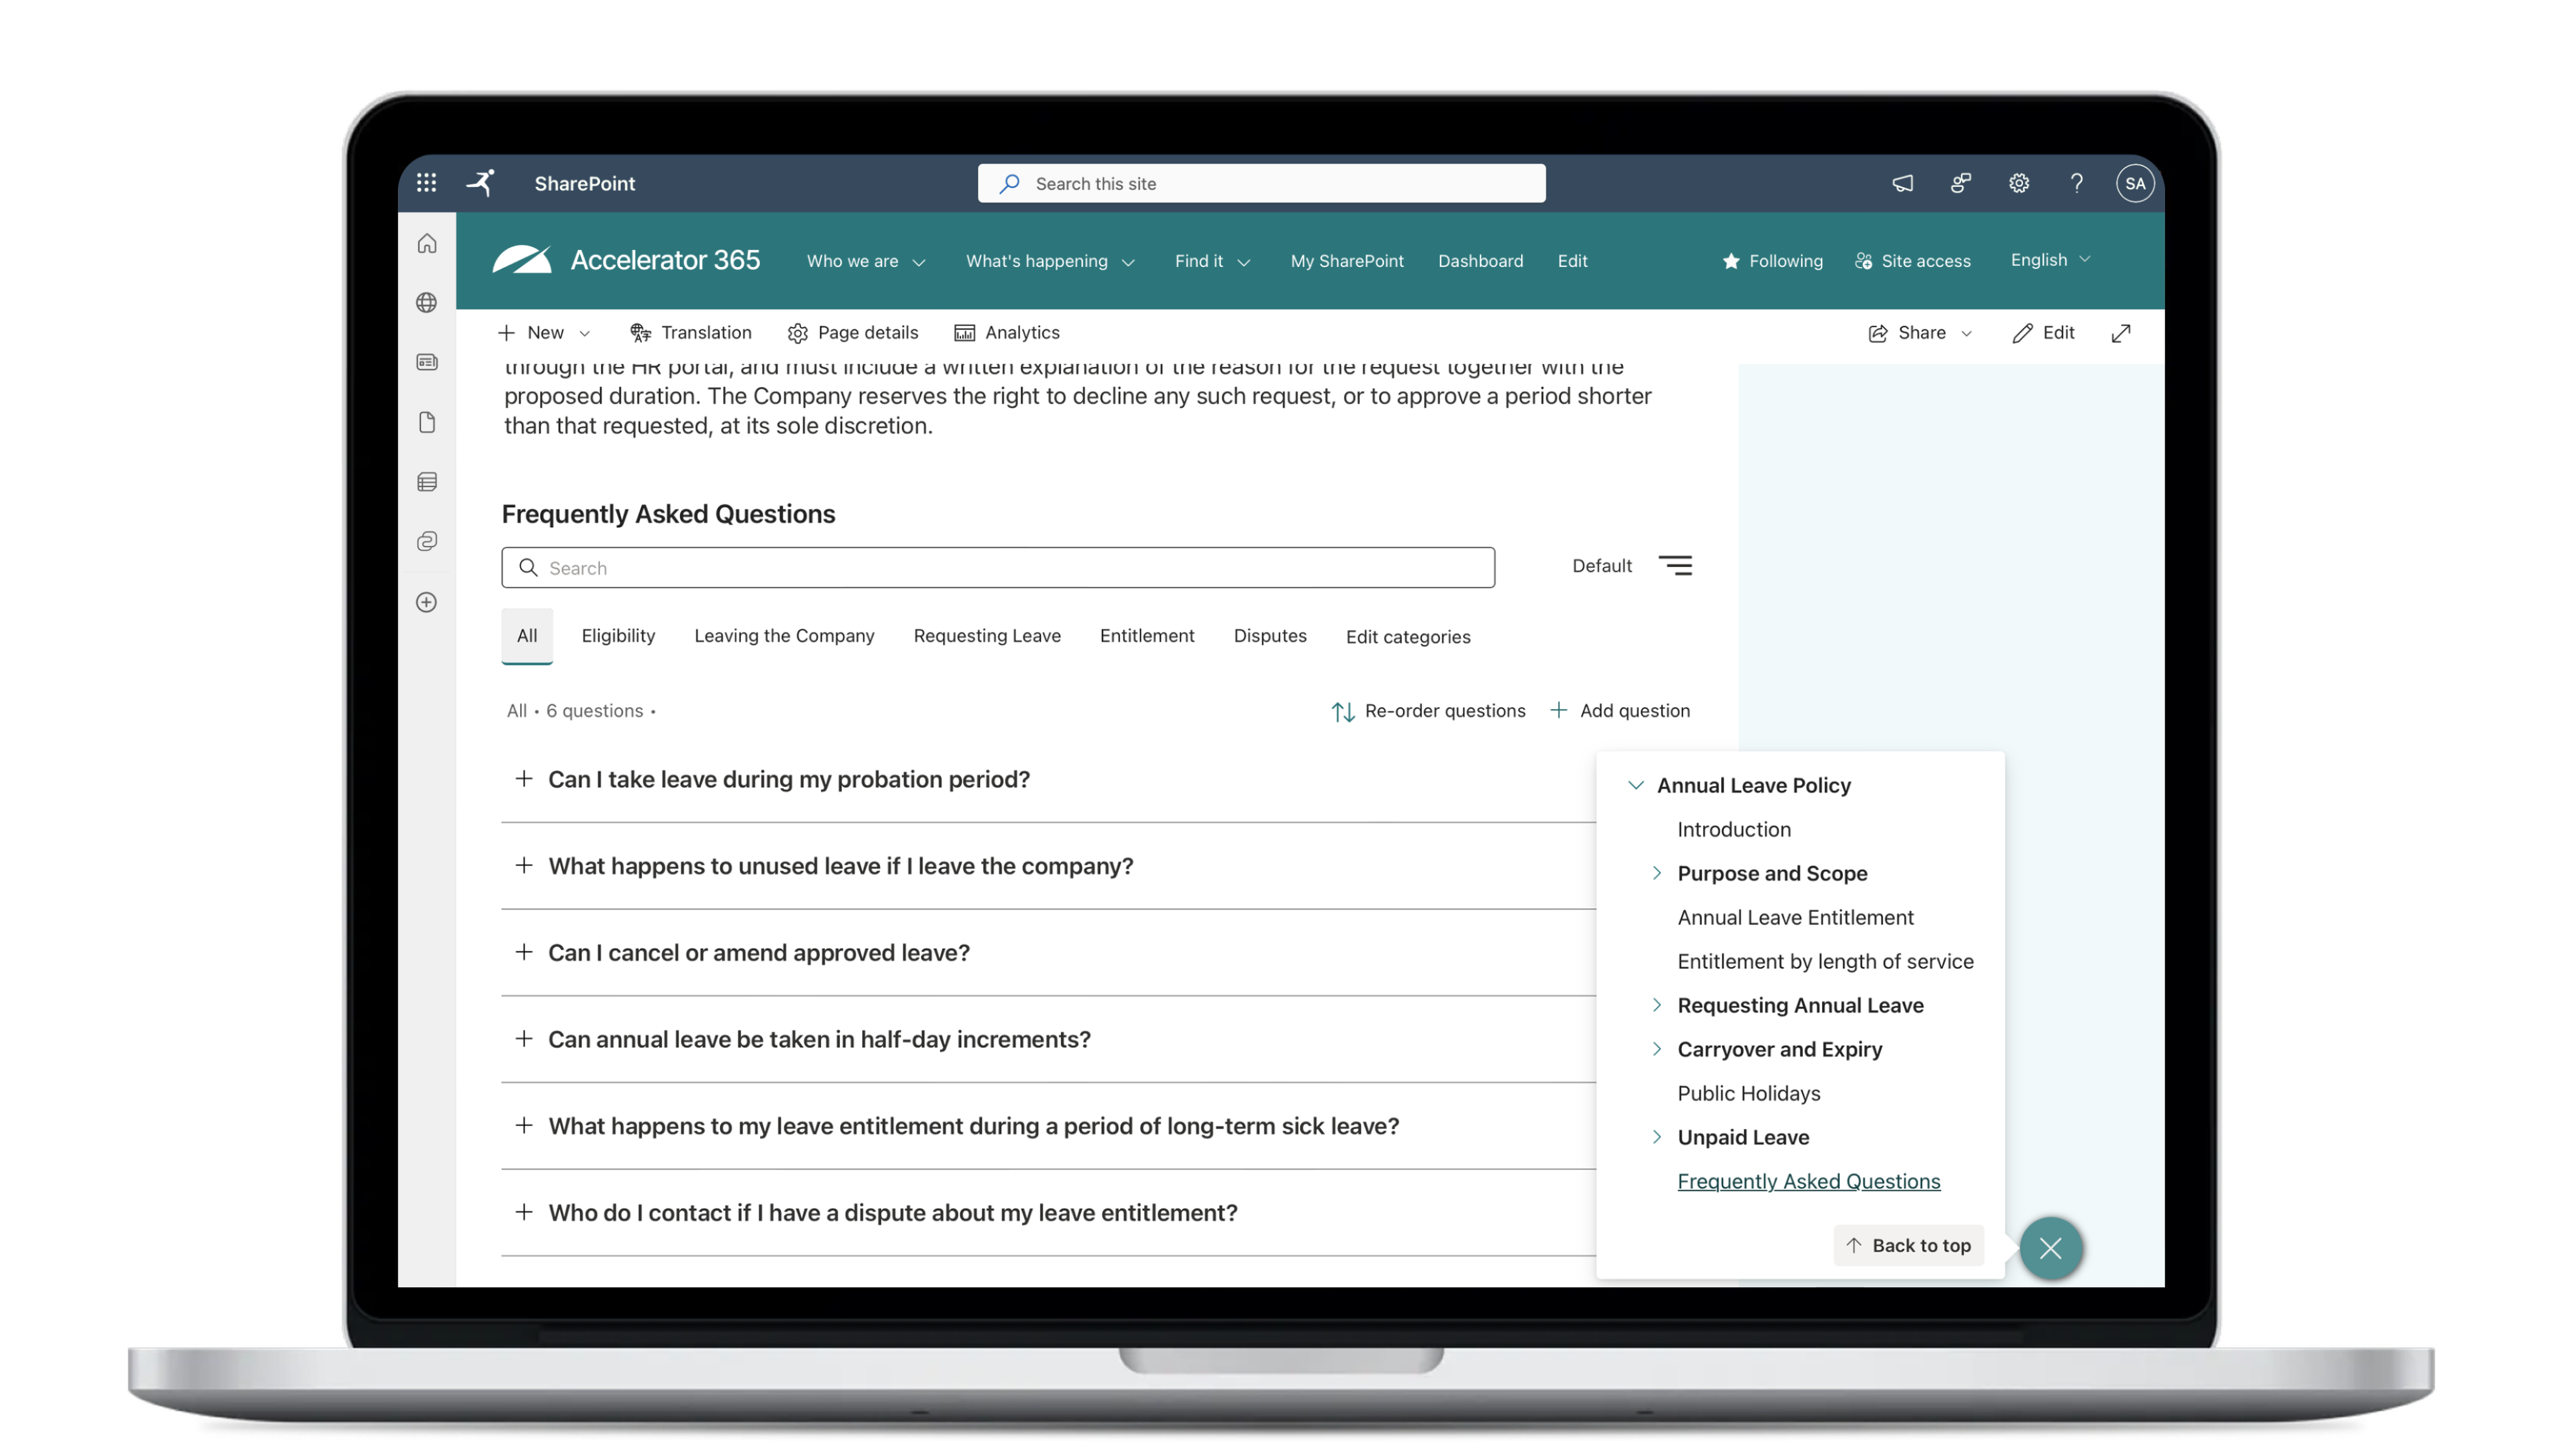Click the Accelerator 365 logo
Screen dimensions: 2563x1456
pos(626,260)
